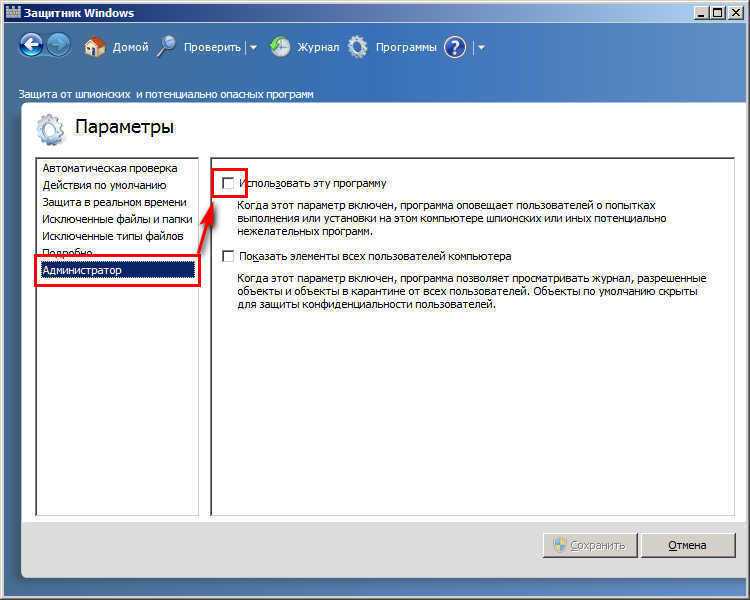This screenshot has height=600, width=750.
Task: Click the large Параметры gear icon
Action: click(50, 129)
